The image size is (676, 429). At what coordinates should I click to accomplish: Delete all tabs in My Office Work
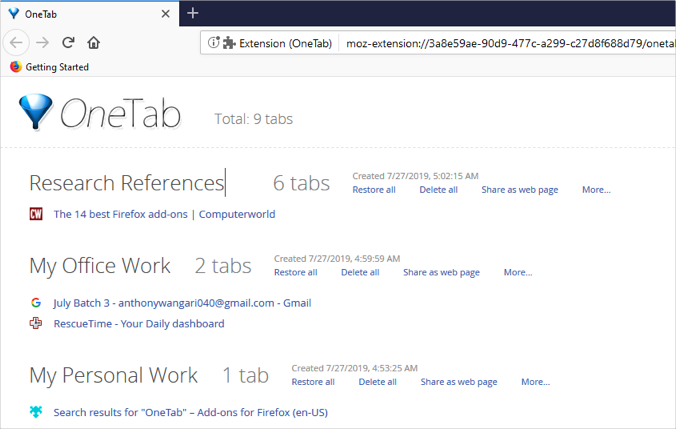[x=360, y=272]
